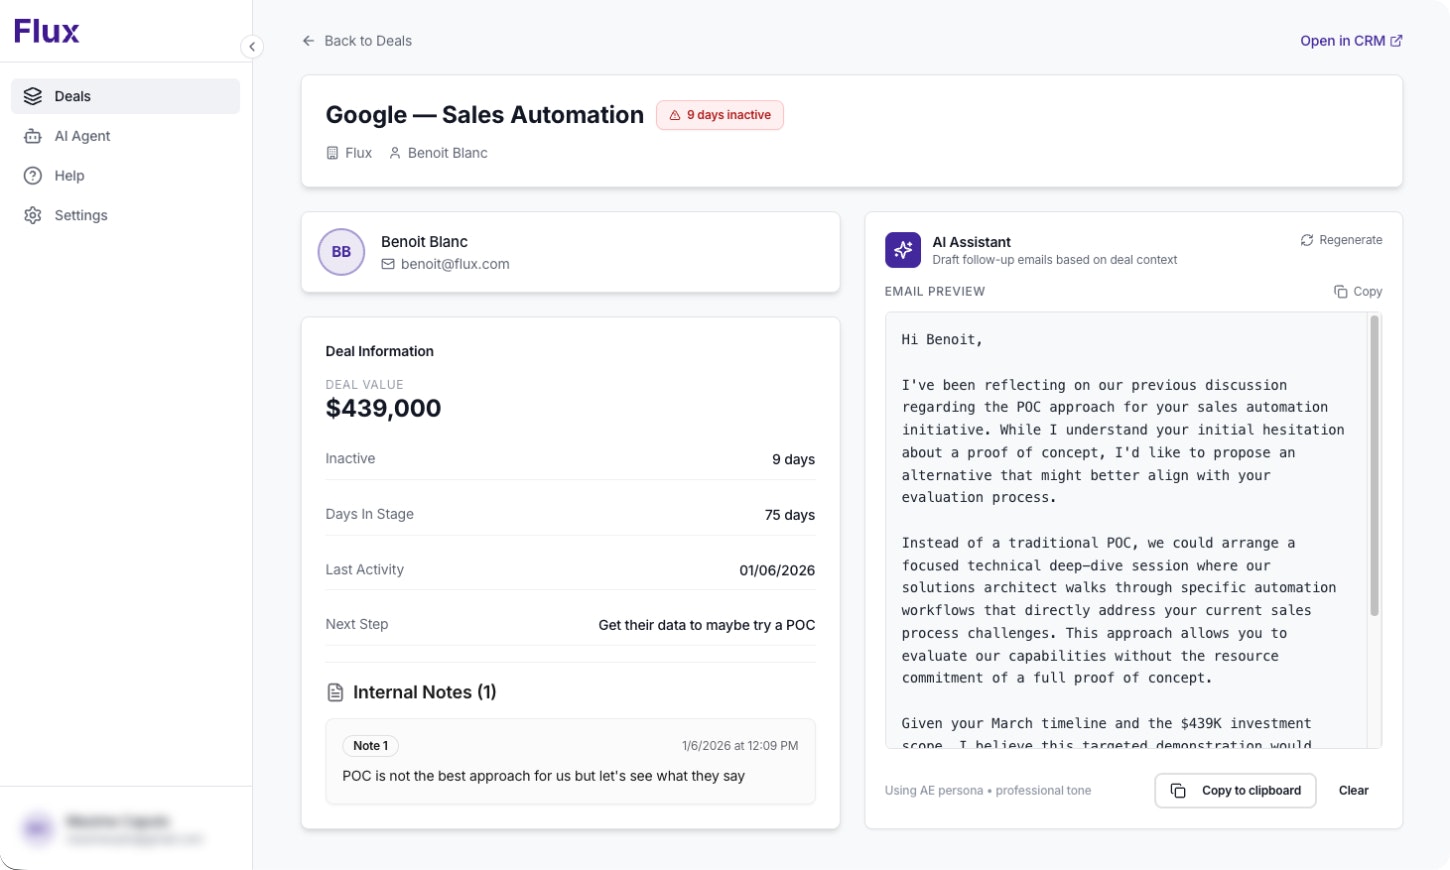Click the 75 days in stage value

coord(790,515)
